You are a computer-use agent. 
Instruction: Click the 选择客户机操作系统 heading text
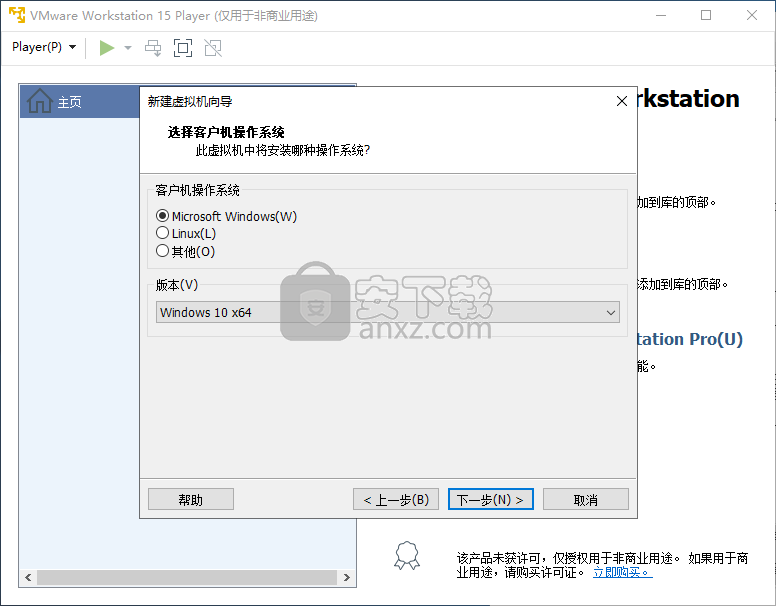tap(226, 132)
